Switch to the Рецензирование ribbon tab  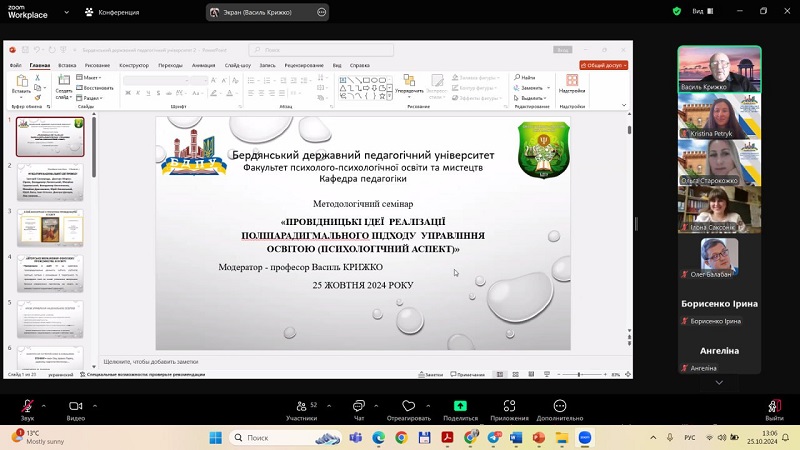pos(304,65)
